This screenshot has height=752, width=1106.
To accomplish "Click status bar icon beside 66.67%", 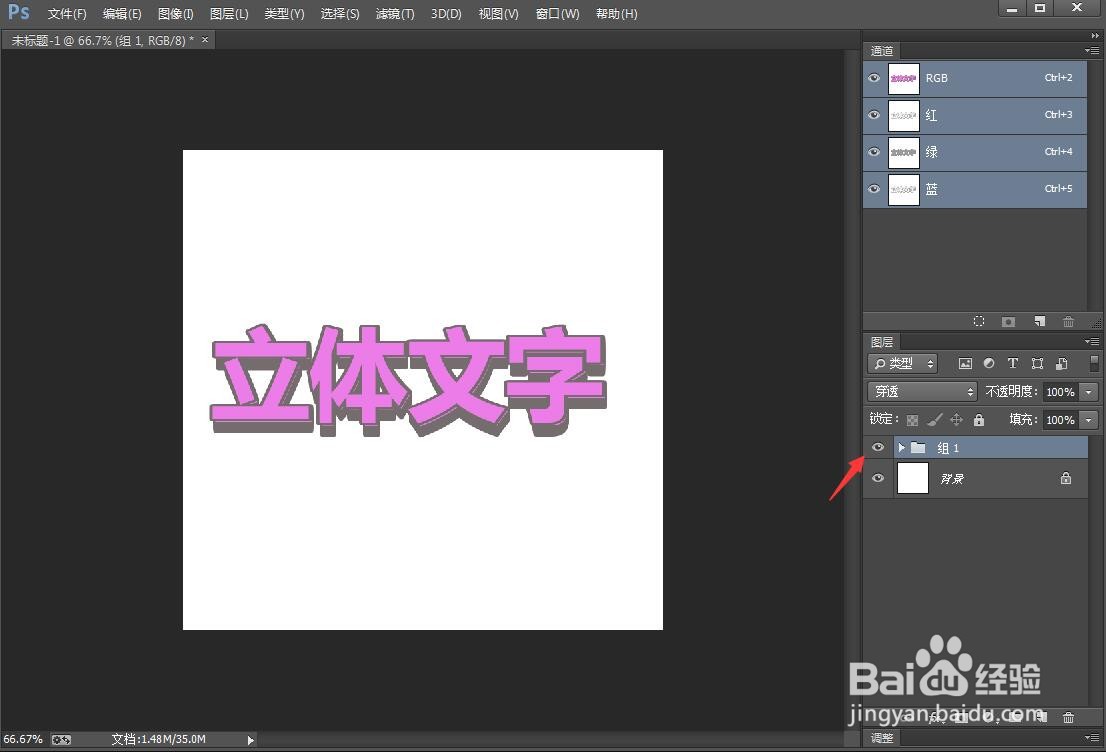I will 61,739.
